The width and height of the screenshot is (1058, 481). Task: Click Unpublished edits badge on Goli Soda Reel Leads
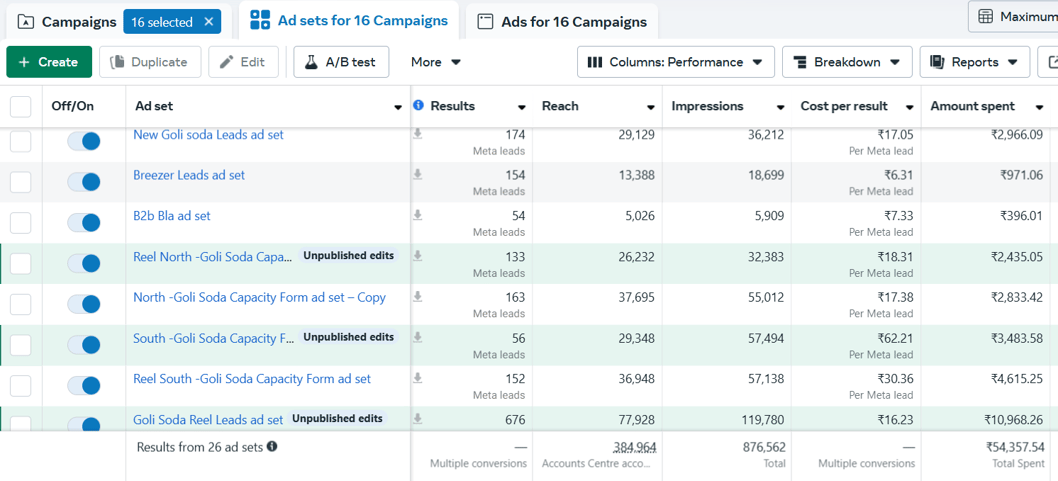pos(337,418)
